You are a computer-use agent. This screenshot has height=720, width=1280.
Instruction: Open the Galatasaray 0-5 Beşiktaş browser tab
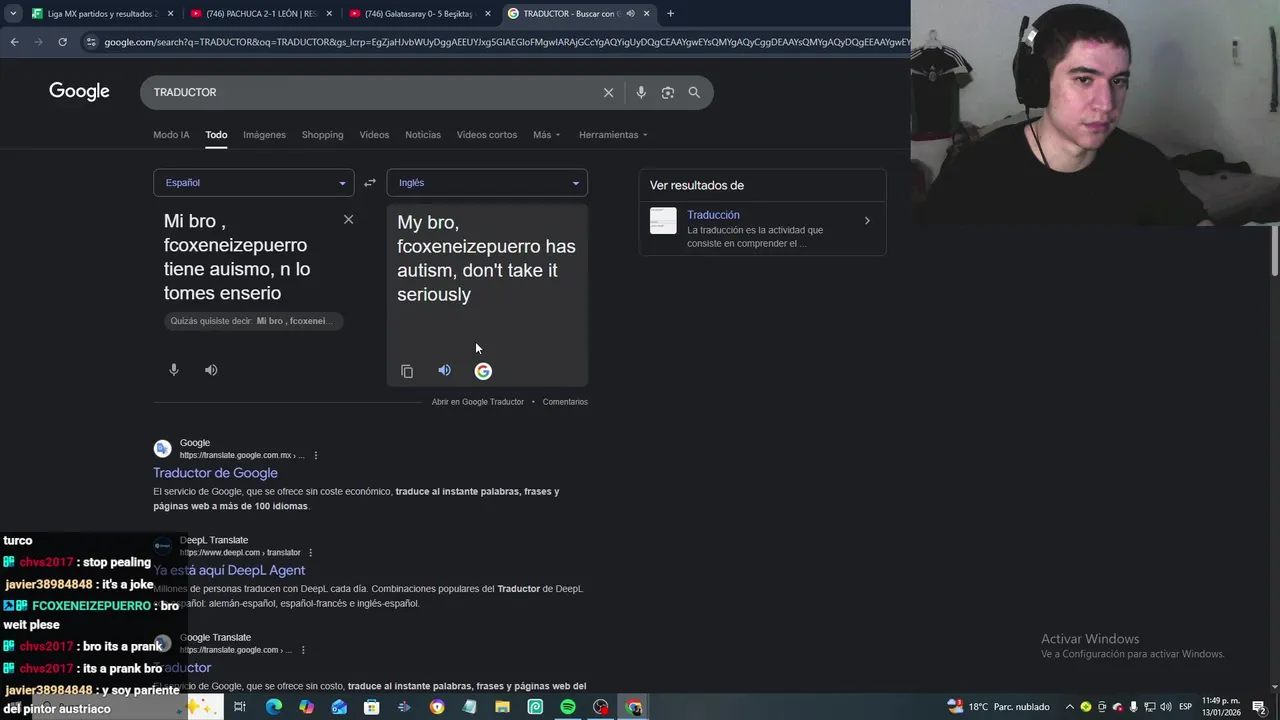pos(420,14)
